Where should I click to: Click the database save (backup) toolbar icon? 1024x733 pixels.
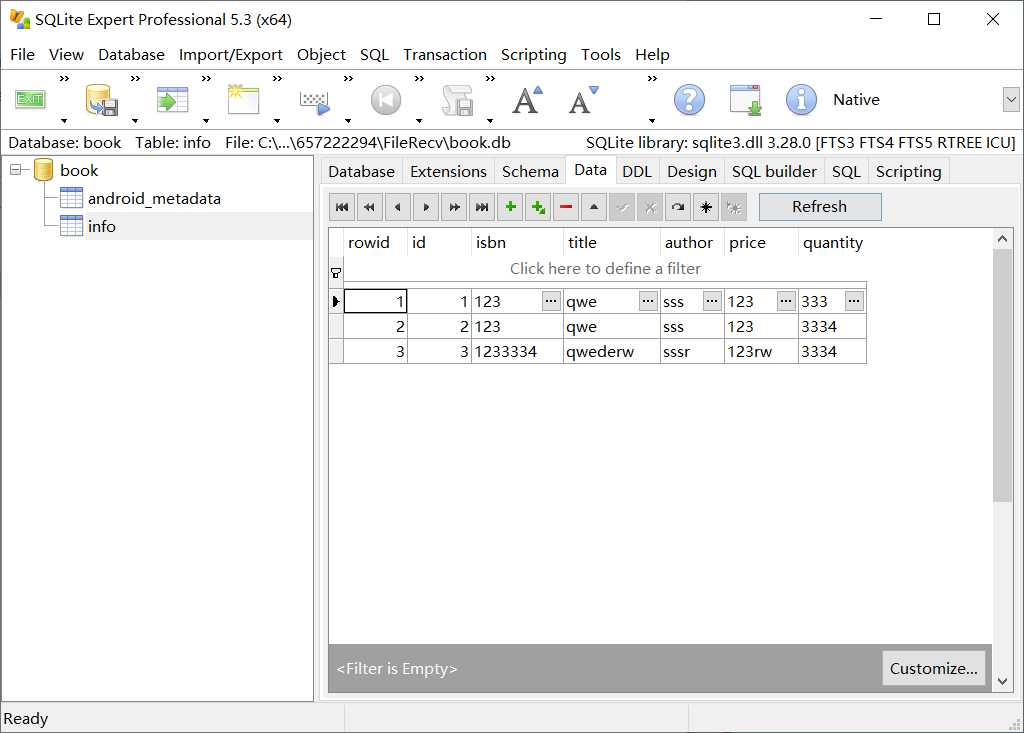point(101,100)
